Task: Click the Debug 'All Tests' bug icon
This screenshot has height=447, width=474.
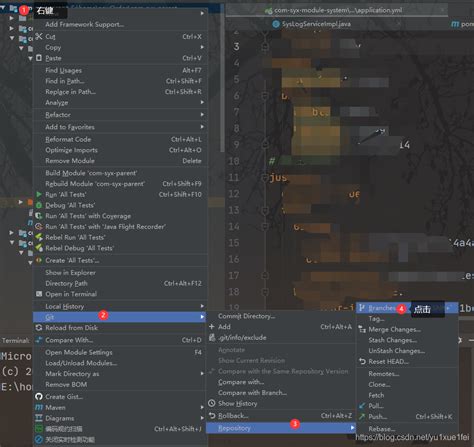Action: 39,205
